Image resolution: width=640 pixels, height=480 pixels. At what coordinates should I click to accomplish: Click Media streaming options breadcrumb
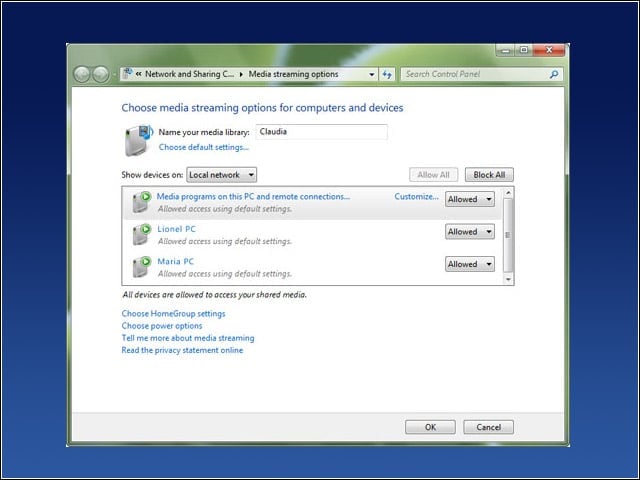coord(293,74)
